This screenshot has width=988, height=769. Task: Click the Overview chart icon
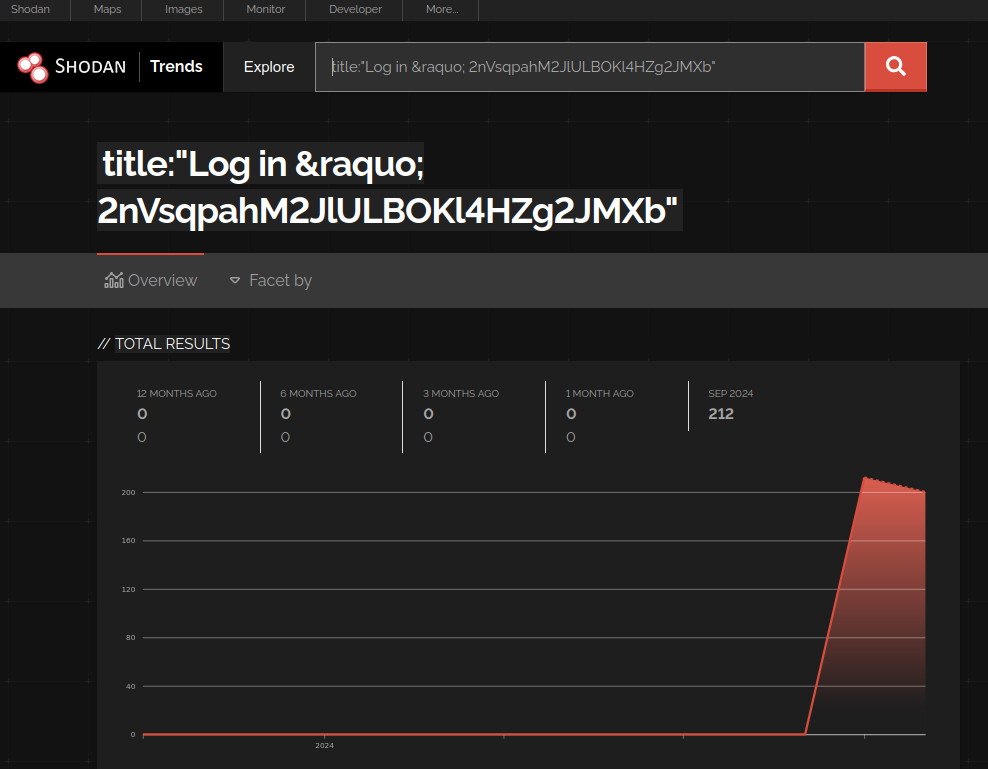(114, 280)
